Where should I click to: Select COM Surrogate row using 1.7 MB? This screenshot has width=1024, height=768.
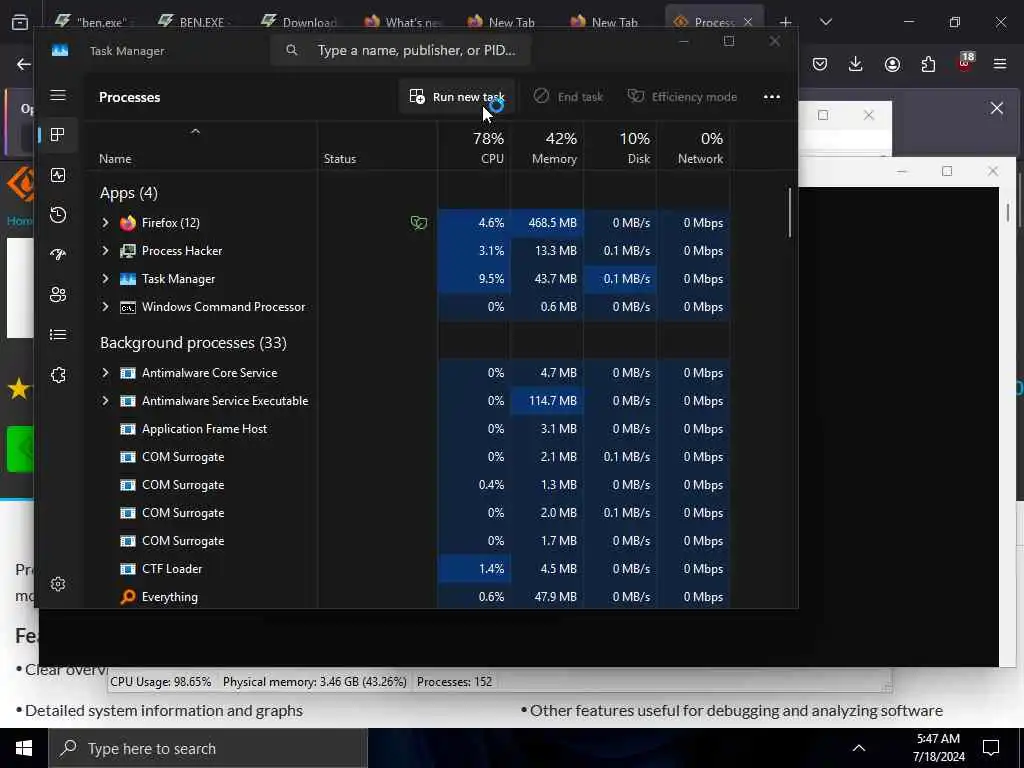[409, 541]
